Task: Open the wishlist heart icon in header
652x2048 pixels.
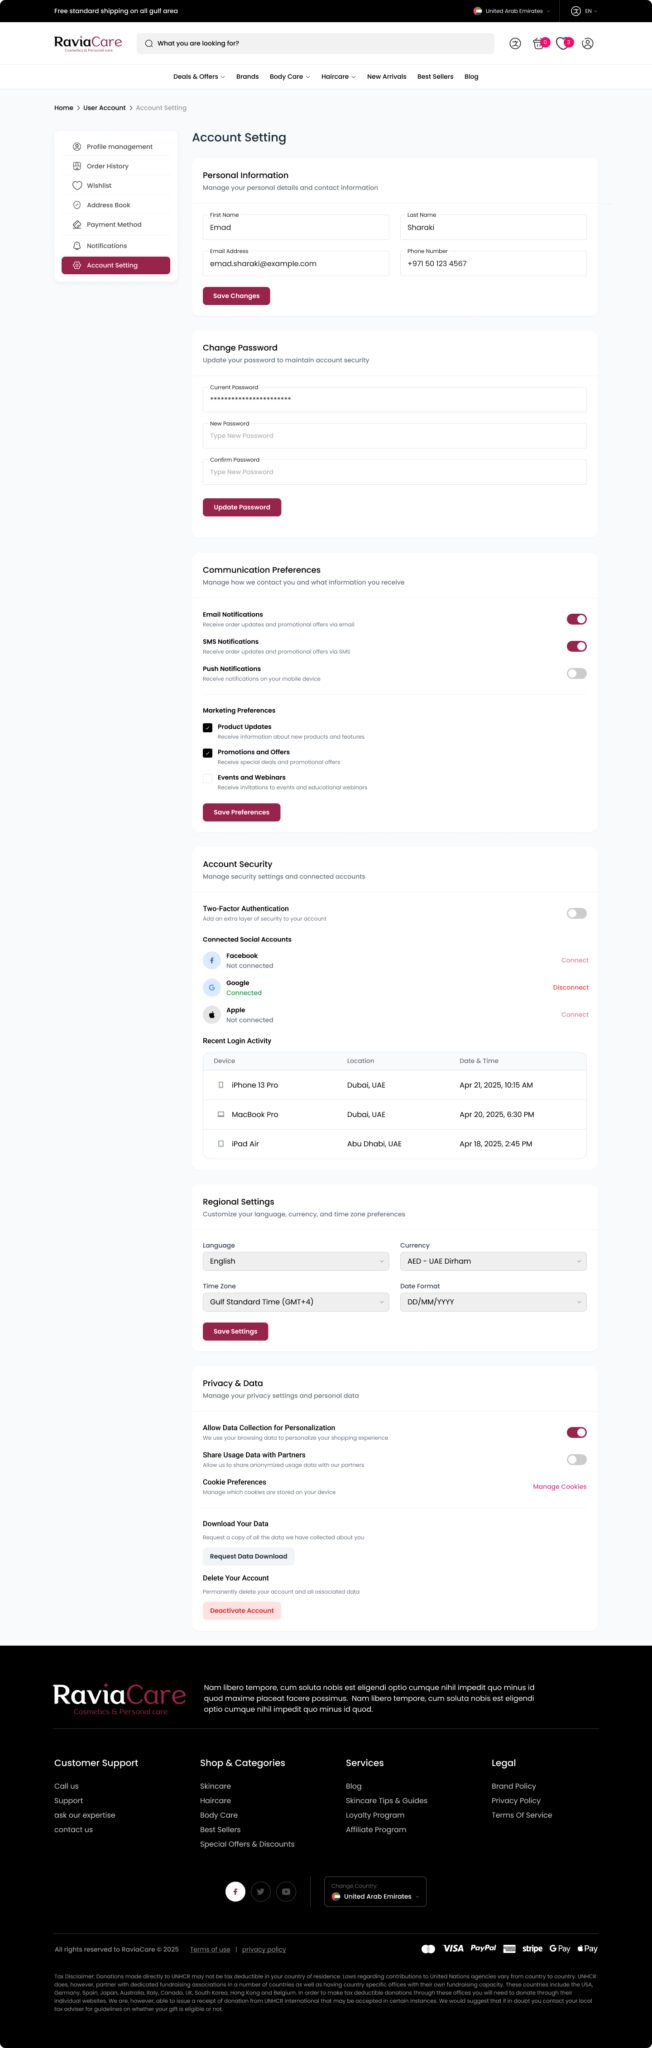Action: pos(563,42)
